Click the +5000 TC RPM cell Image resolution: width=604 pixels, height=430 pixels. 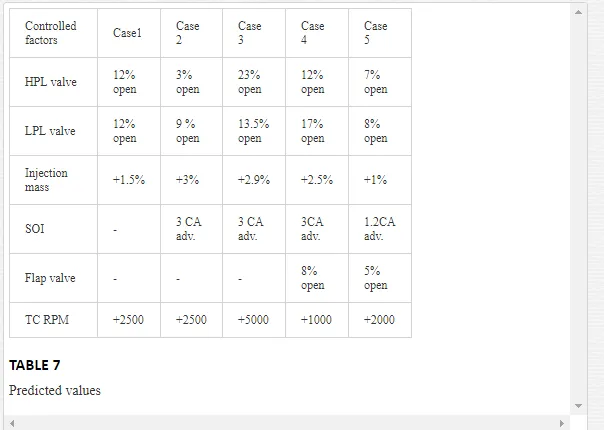point(254,320)
